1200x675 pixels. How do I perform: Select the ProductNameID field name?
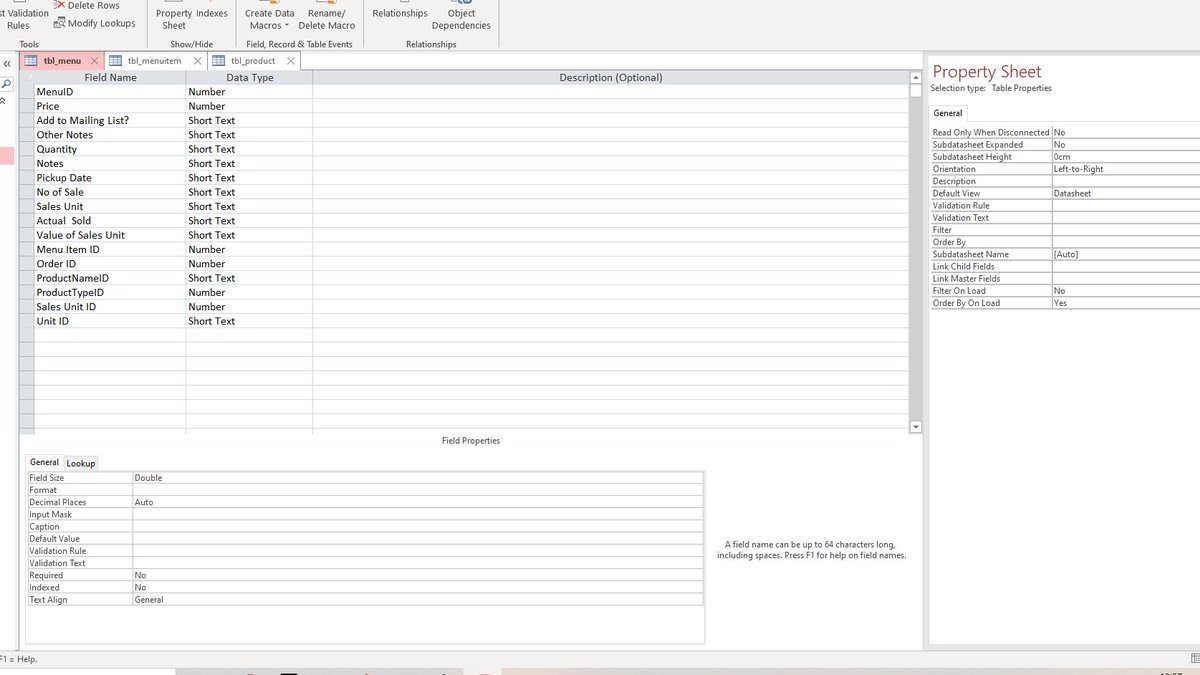point(110,278)
